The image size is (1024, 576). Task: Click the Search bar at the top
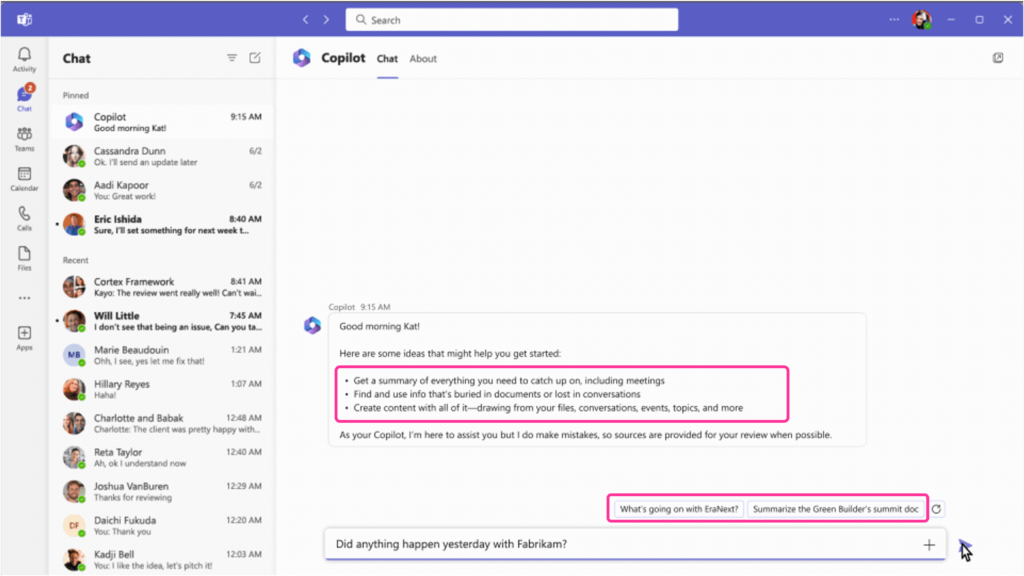511,18
